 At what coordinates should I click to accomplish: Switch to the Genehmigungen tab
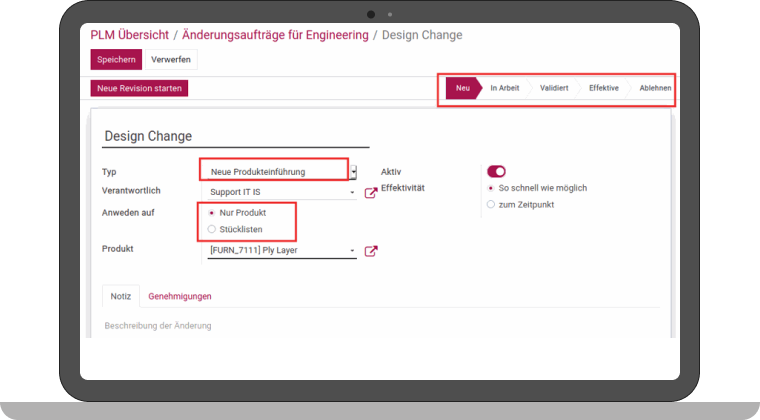(x=180, y=296)
